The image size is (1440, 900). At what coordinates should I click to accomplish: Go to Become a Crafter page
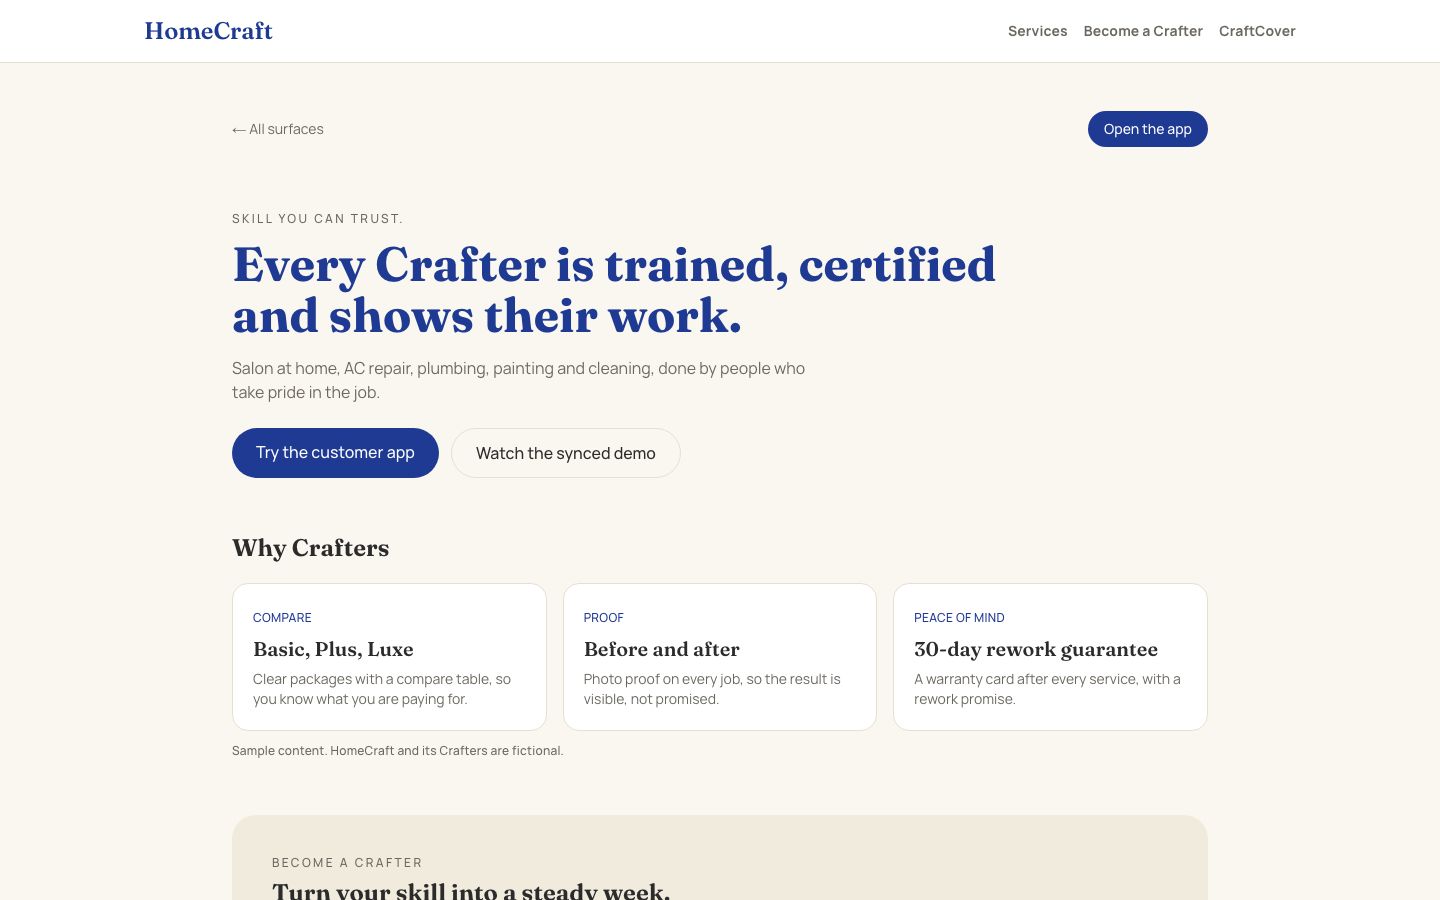pyautogui.click(x=1143, y=31)
